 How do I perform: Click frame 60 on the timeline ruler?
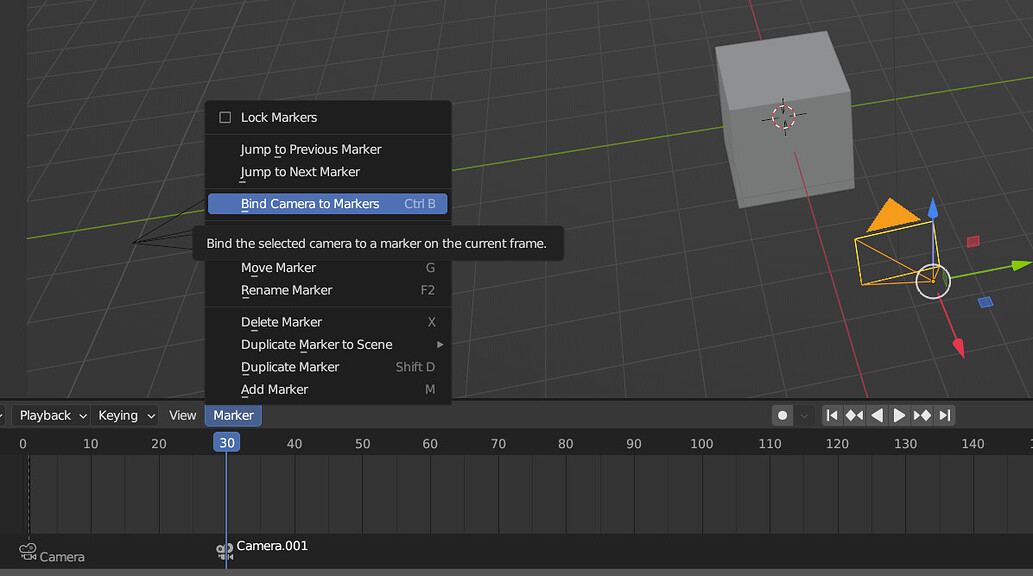click(430, 444)
